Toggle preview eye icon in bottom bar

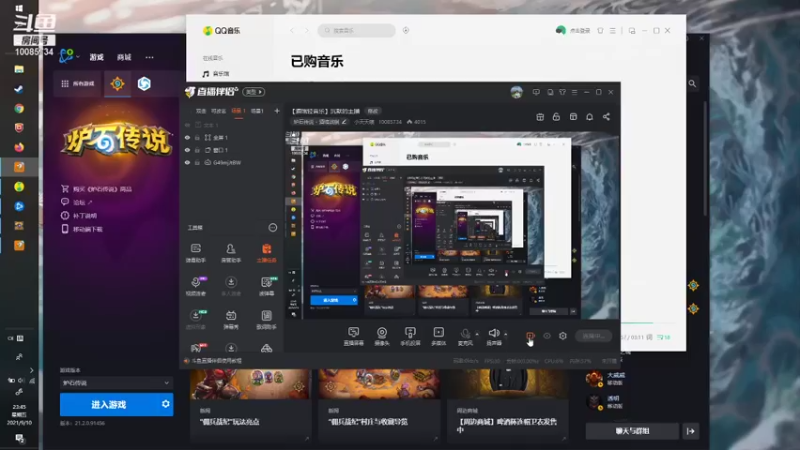(547, 336)
